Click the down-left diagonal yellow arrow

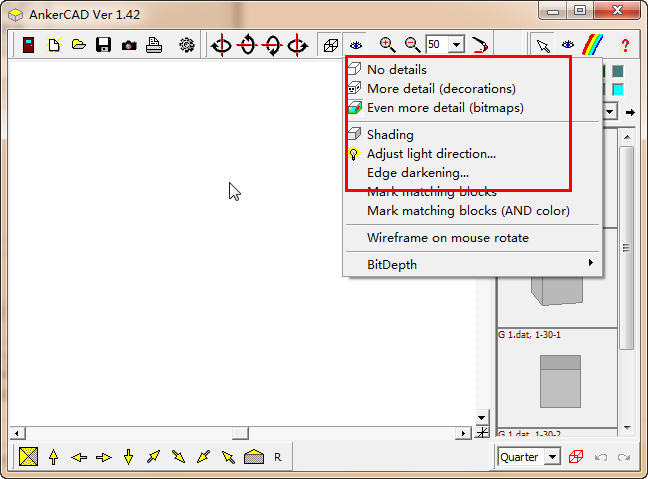(x=203, y=457)
